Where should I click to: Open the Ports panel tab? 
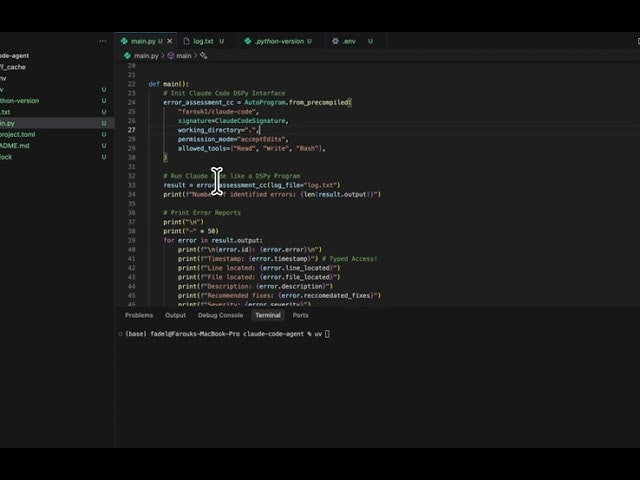click(x=300, y=315)
